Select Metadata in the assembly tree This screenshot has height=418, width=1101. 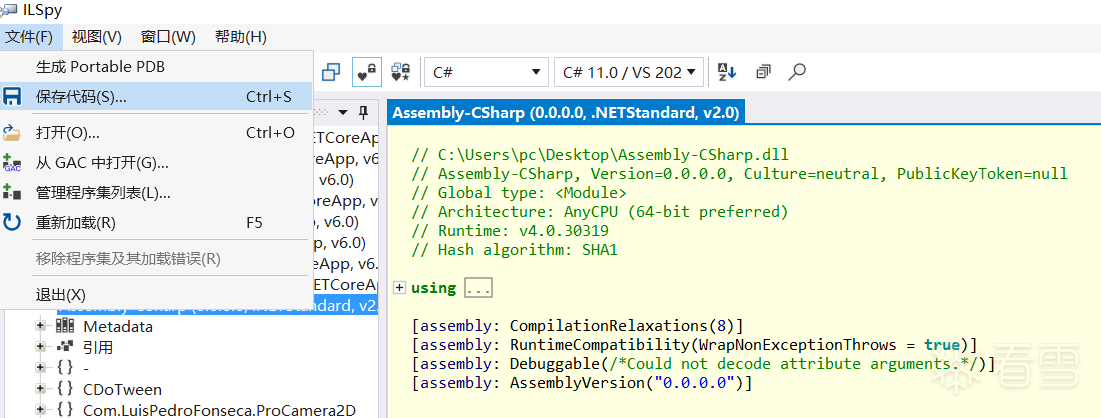click(x=118, y=327)
